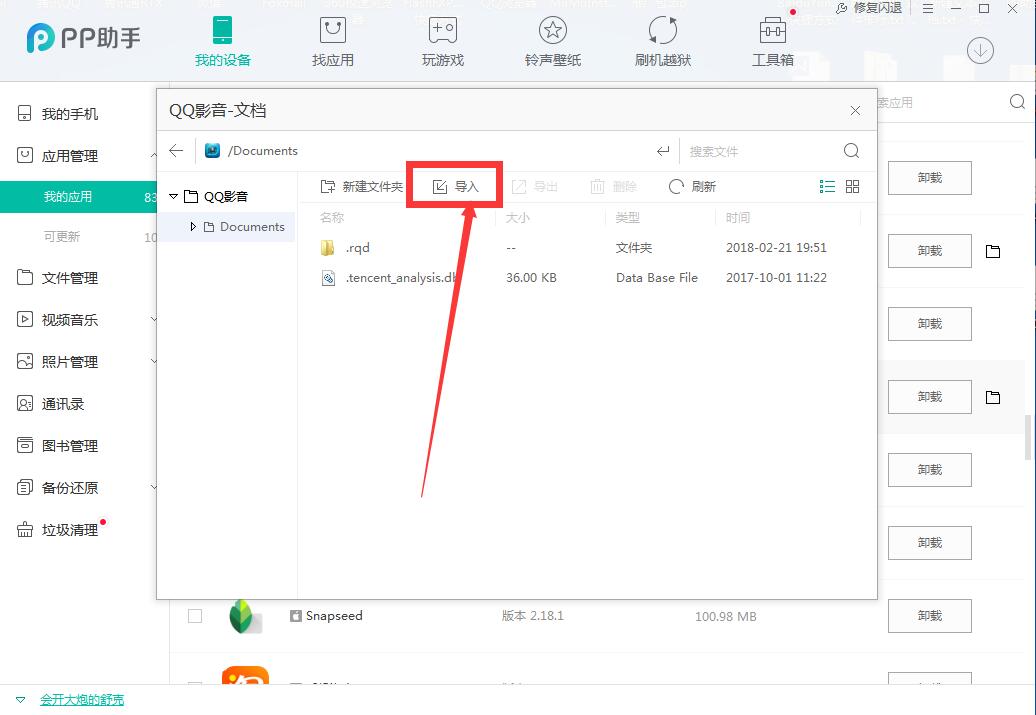Click the 搜索文件 search box

point(760,151)
